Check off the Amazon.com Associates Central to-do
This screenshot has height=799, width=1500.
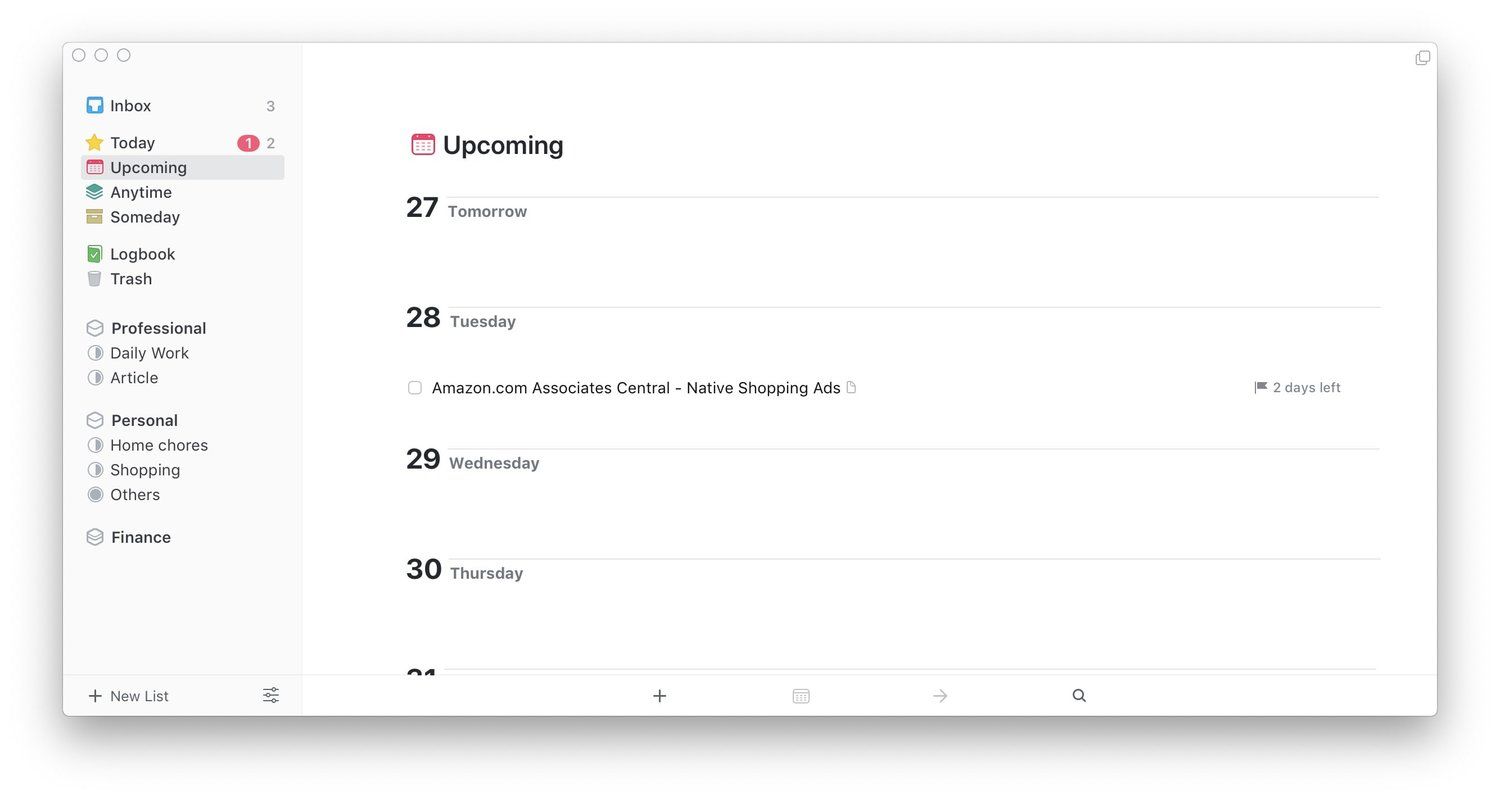415,388
